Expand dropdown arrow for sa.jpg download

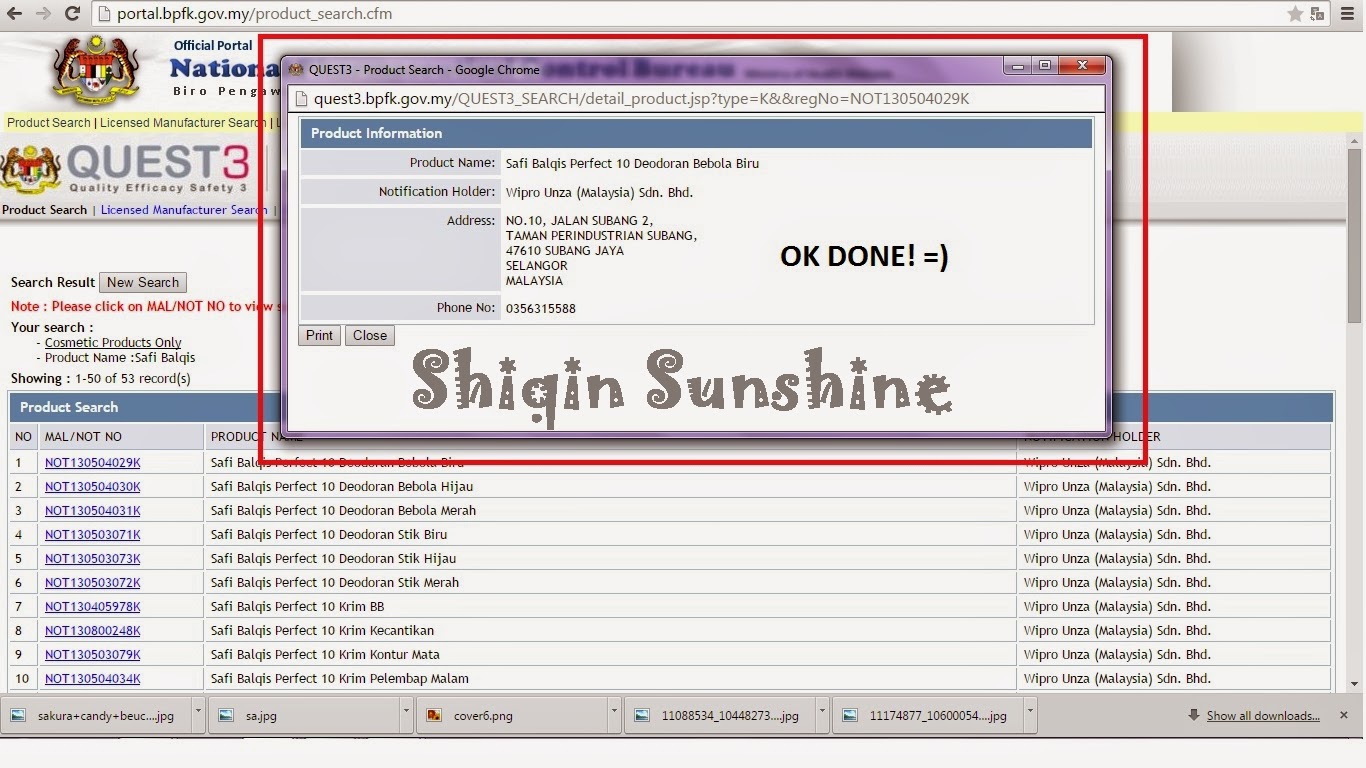tap(406, 716)
